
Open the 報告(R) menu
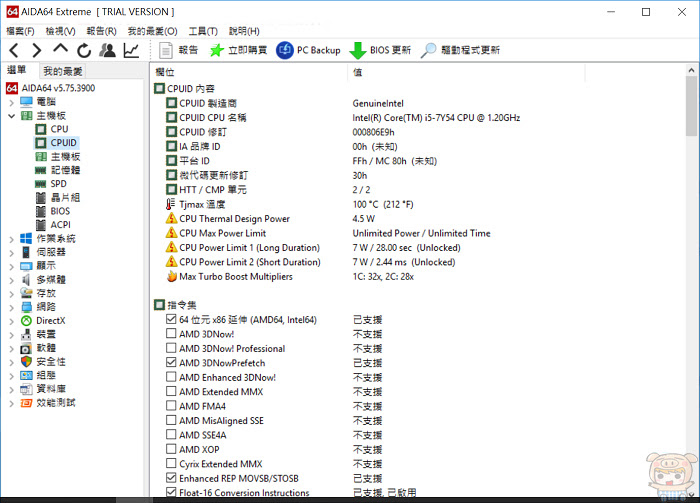pos(101,31)
